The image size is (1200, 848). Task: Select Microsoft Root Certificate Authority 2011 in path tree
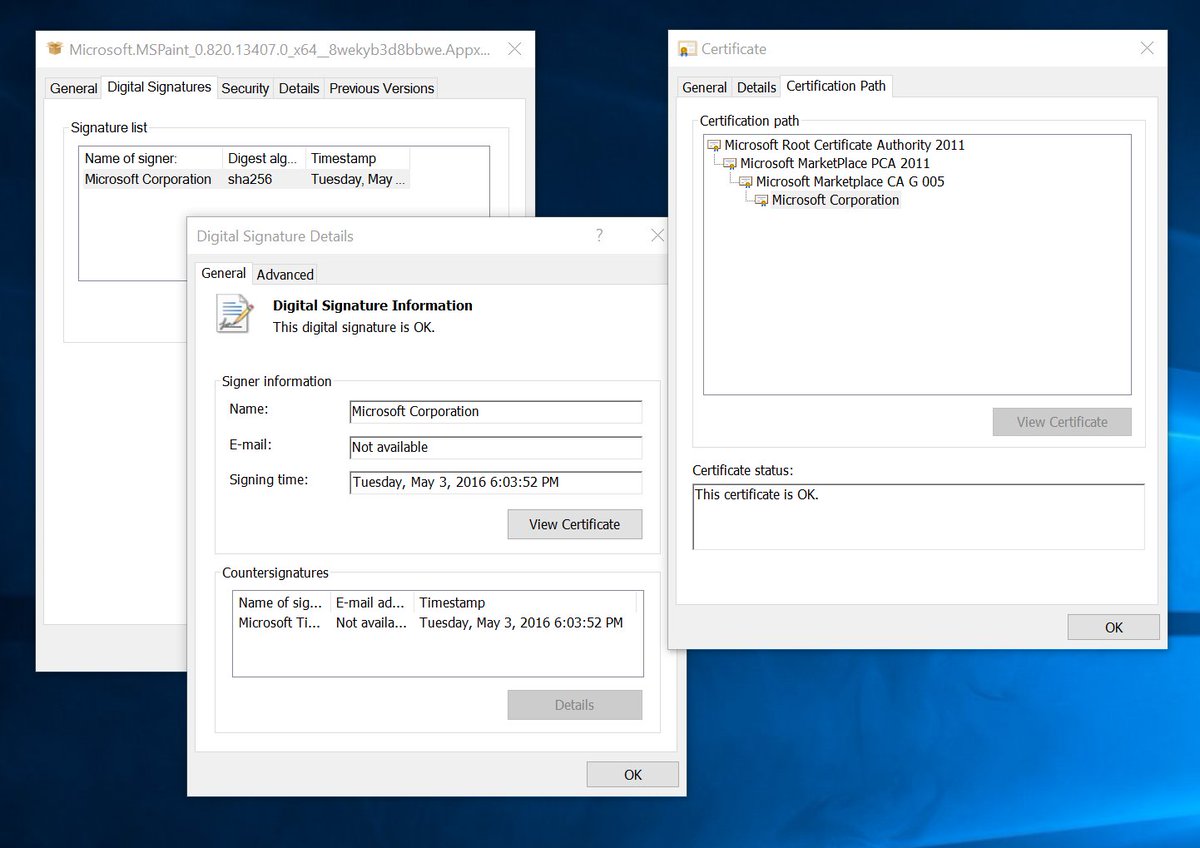(844, 145)
